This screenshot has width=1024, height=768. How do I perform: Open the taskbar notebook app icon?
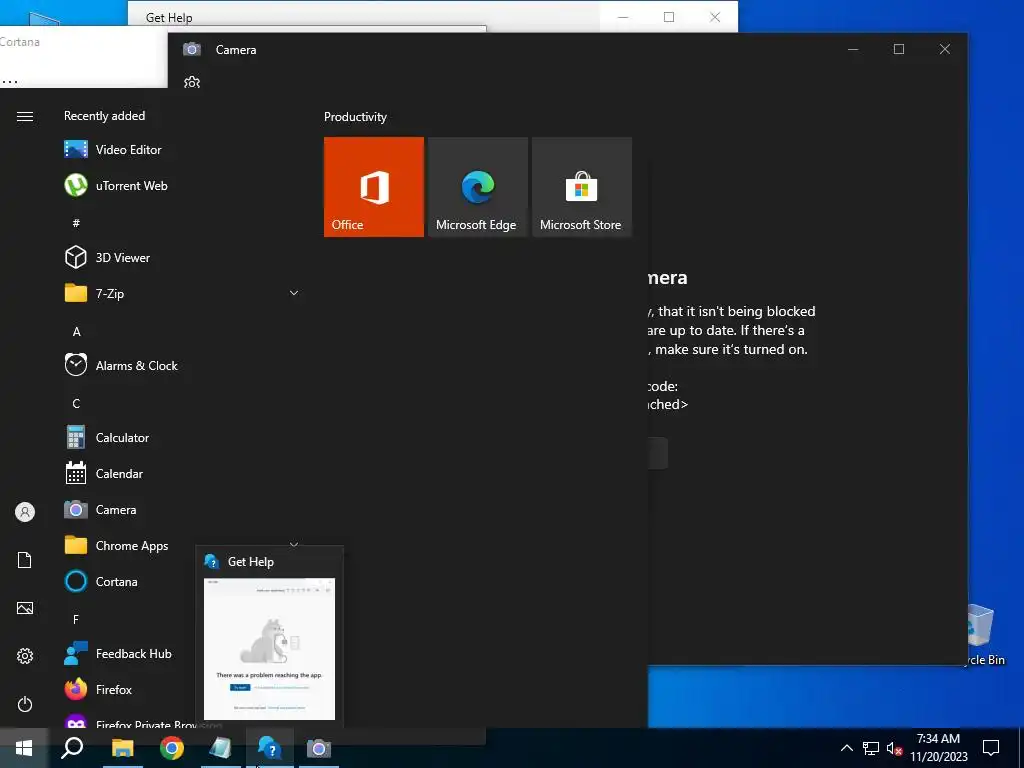tap(221, 748)
